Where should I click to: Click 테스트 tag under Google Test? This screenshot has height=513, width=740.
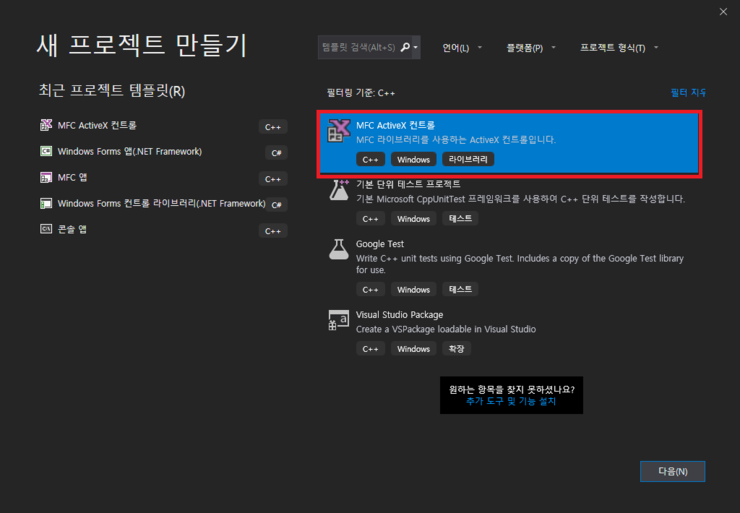click(x=460, y=289)
